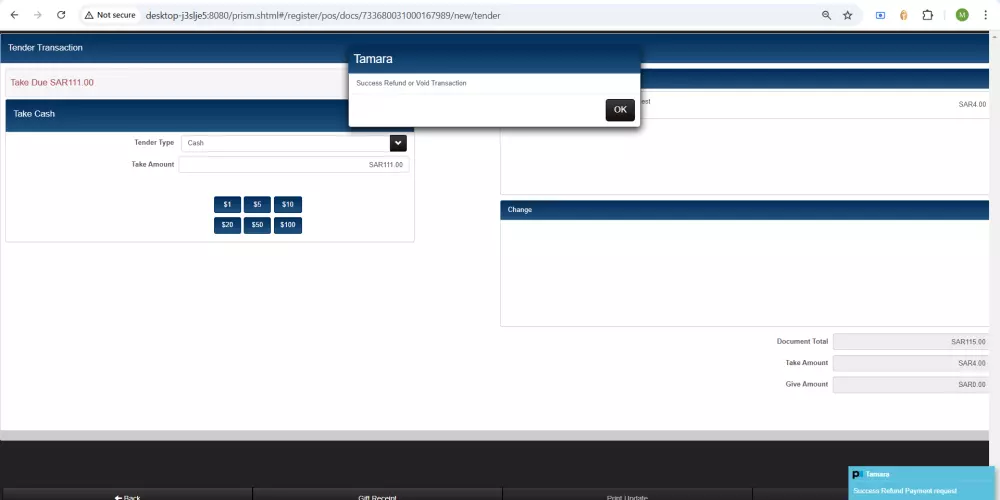Click the Tamara success notification toast
Viewport: 1000px width, 500px height.
[x=921, y=483]
